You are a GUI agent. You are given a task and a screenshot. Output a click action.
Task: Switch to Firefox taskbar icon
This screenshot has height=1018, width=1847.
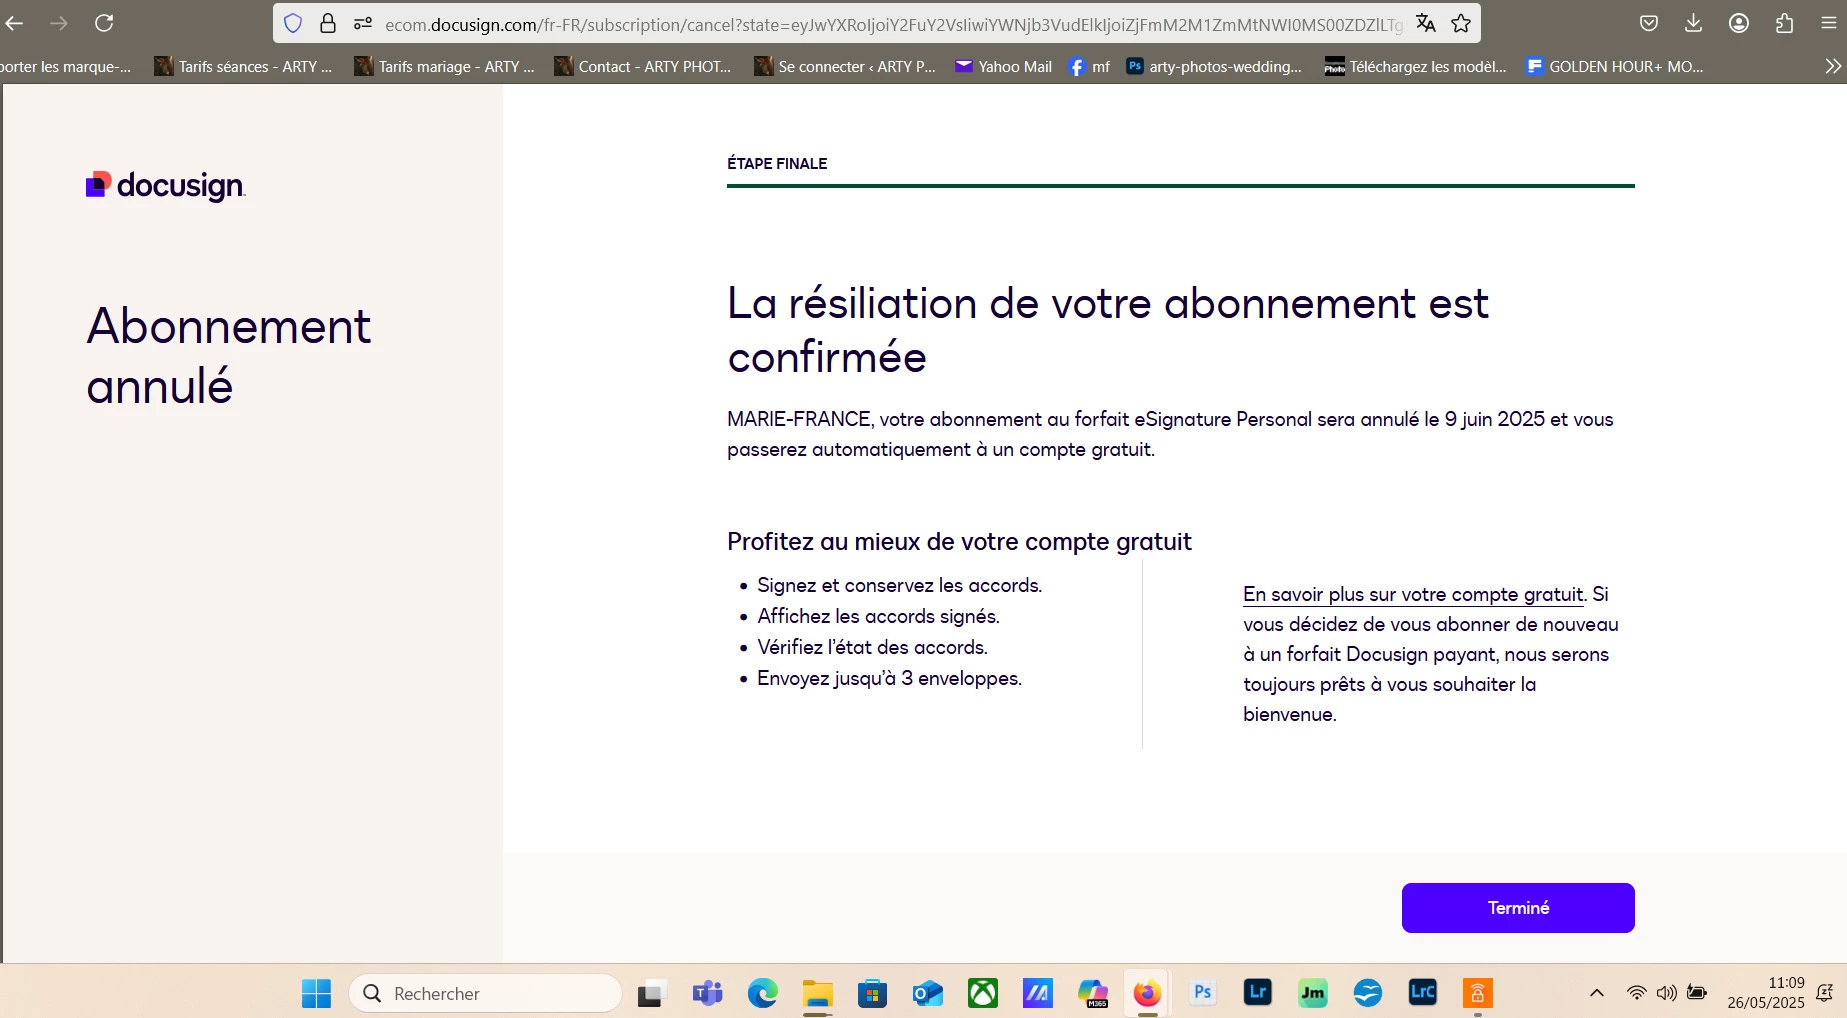[1147, 993]
